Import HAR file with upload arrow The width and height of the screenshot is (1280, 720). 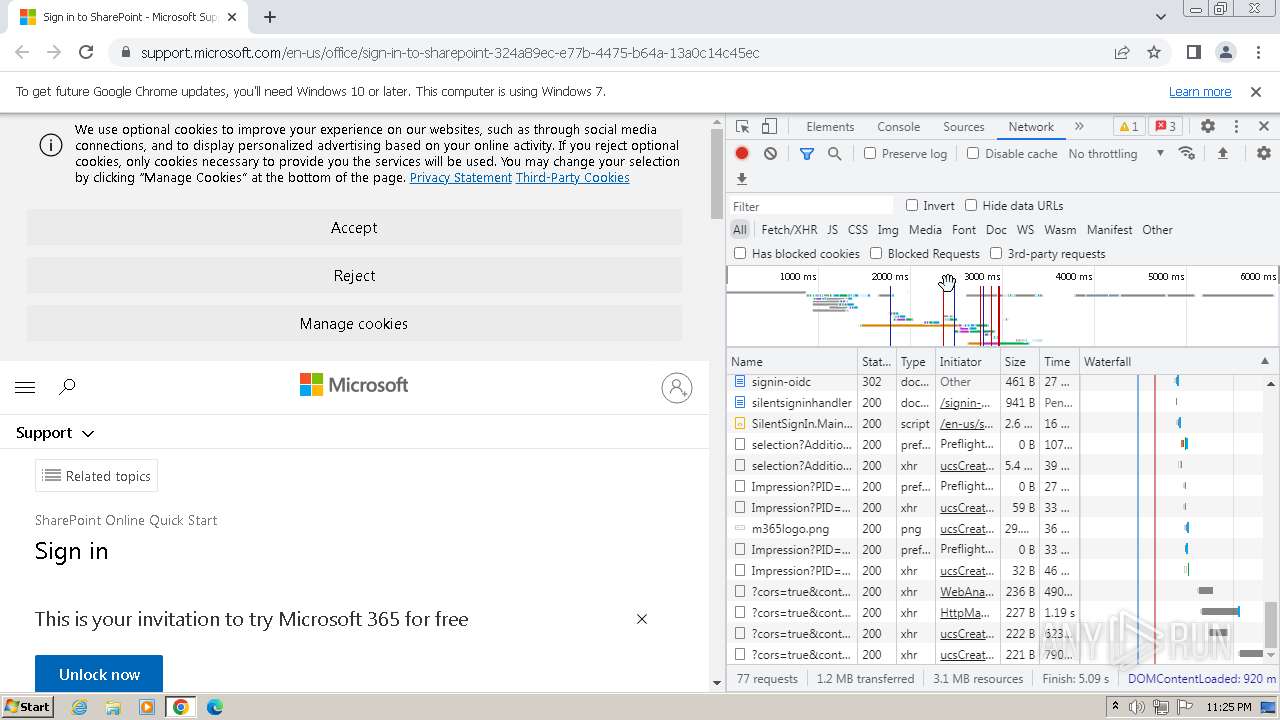[x=1222, y=153]
